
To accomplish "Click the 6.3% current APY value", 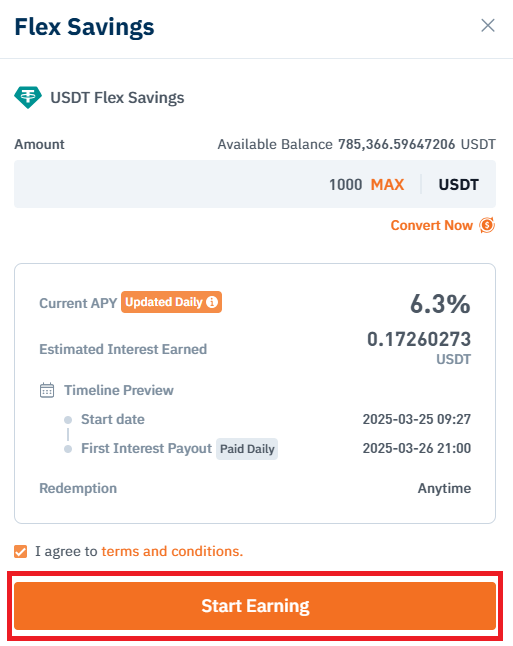I will point(440,304).
